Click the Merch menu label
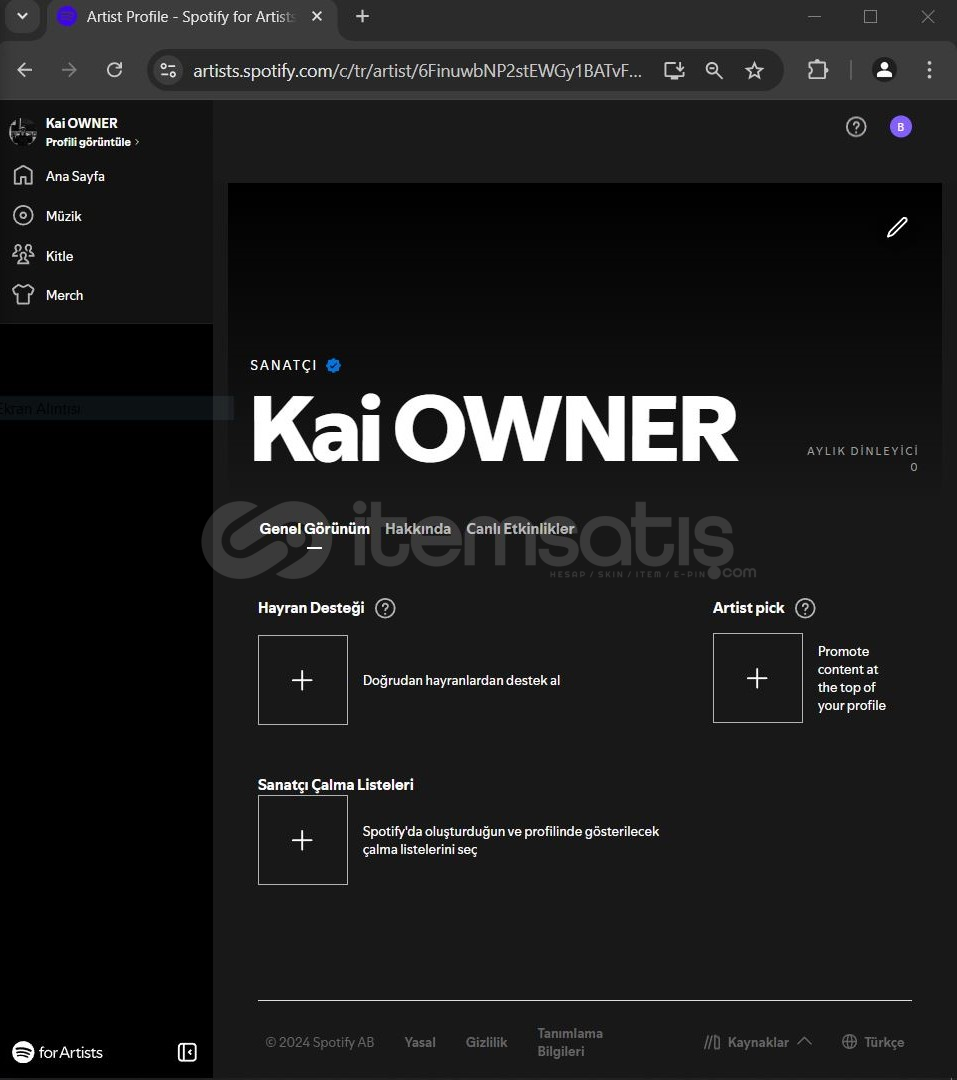The height and width of the screenshot is (1080, 957). tap(64, 295)
